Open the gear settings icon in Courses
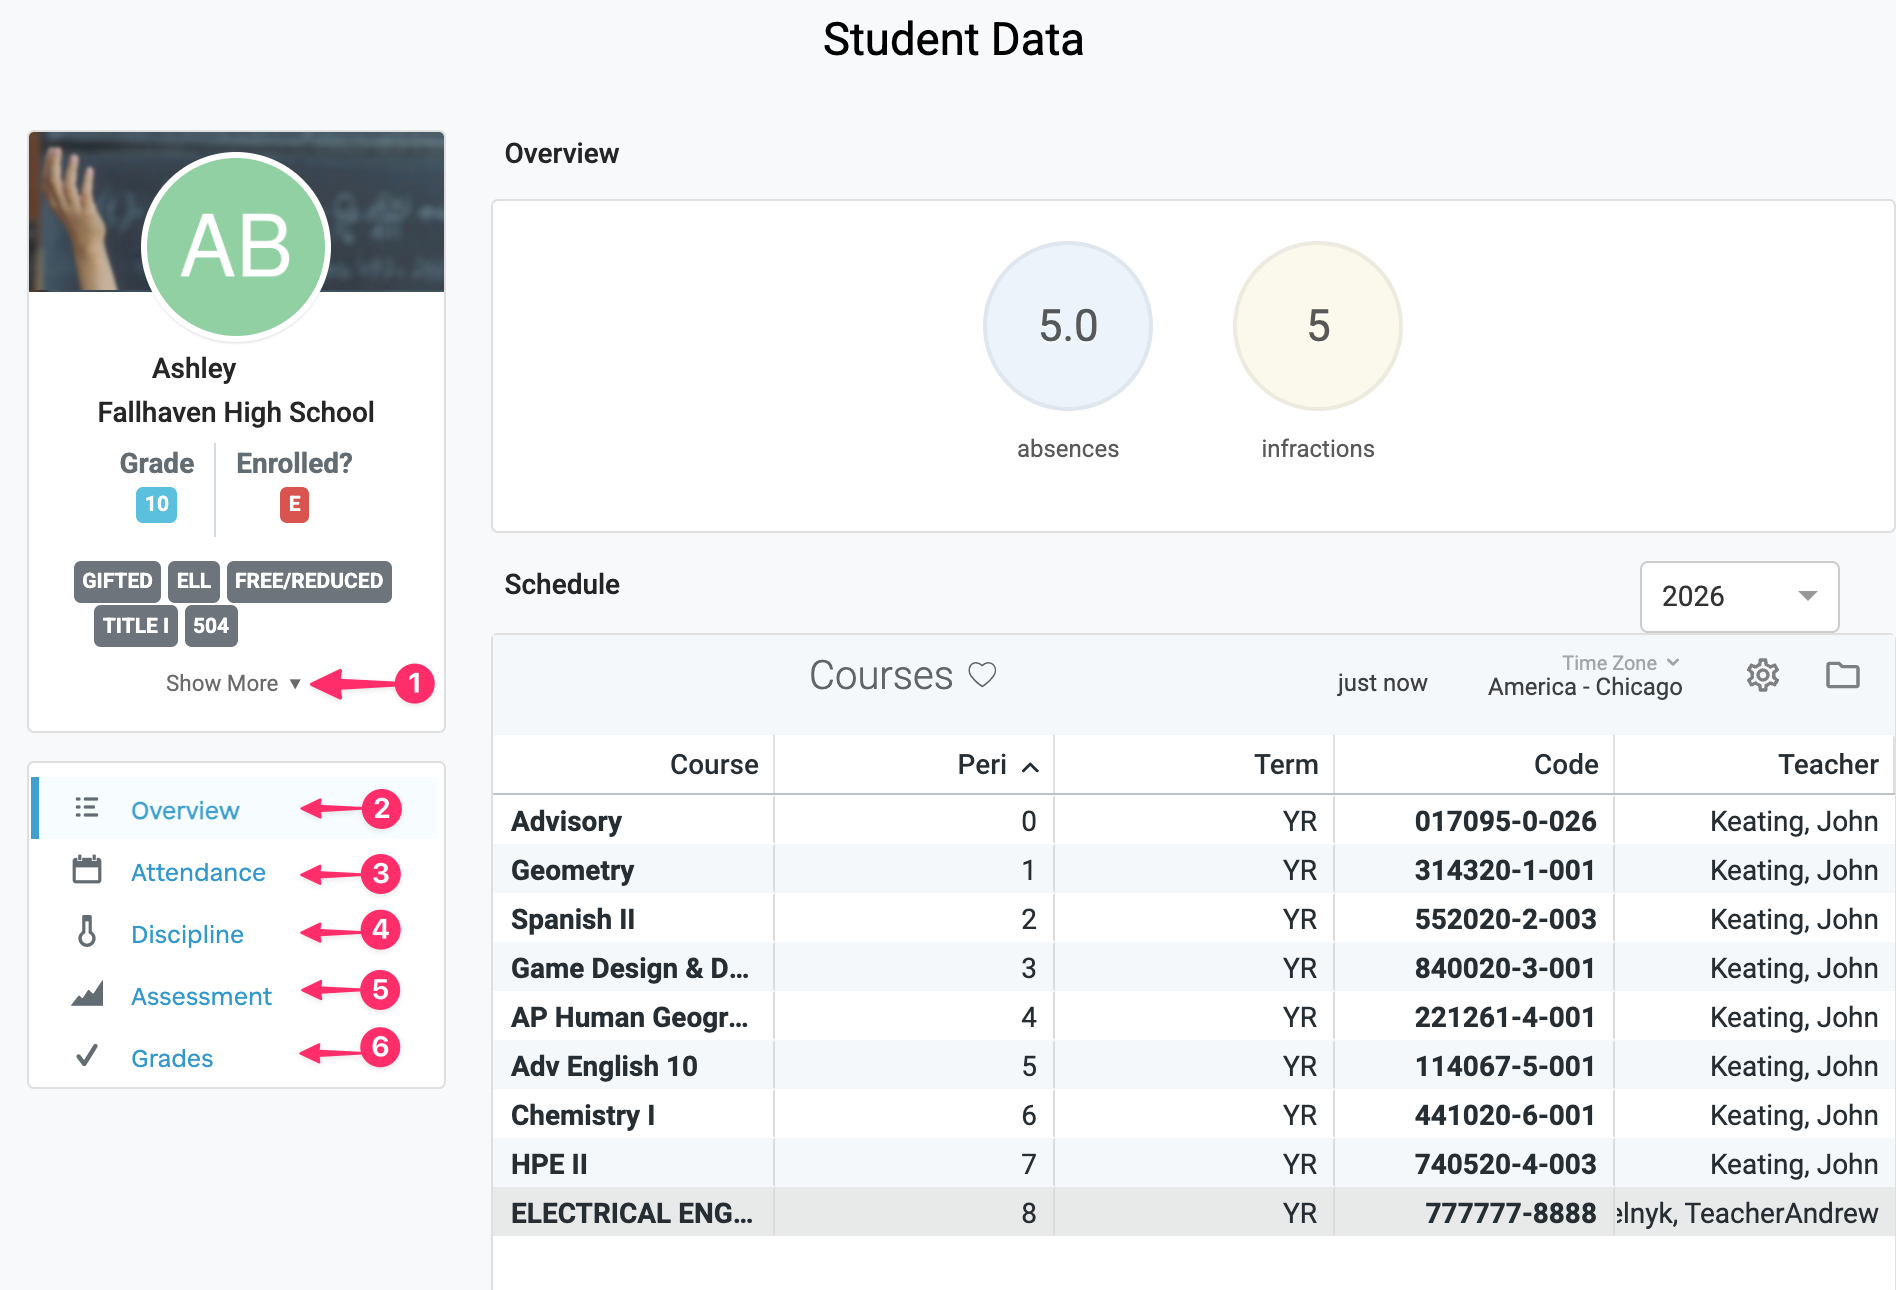This screenshot has height=1290, width=1896. tap(1762, 675)
